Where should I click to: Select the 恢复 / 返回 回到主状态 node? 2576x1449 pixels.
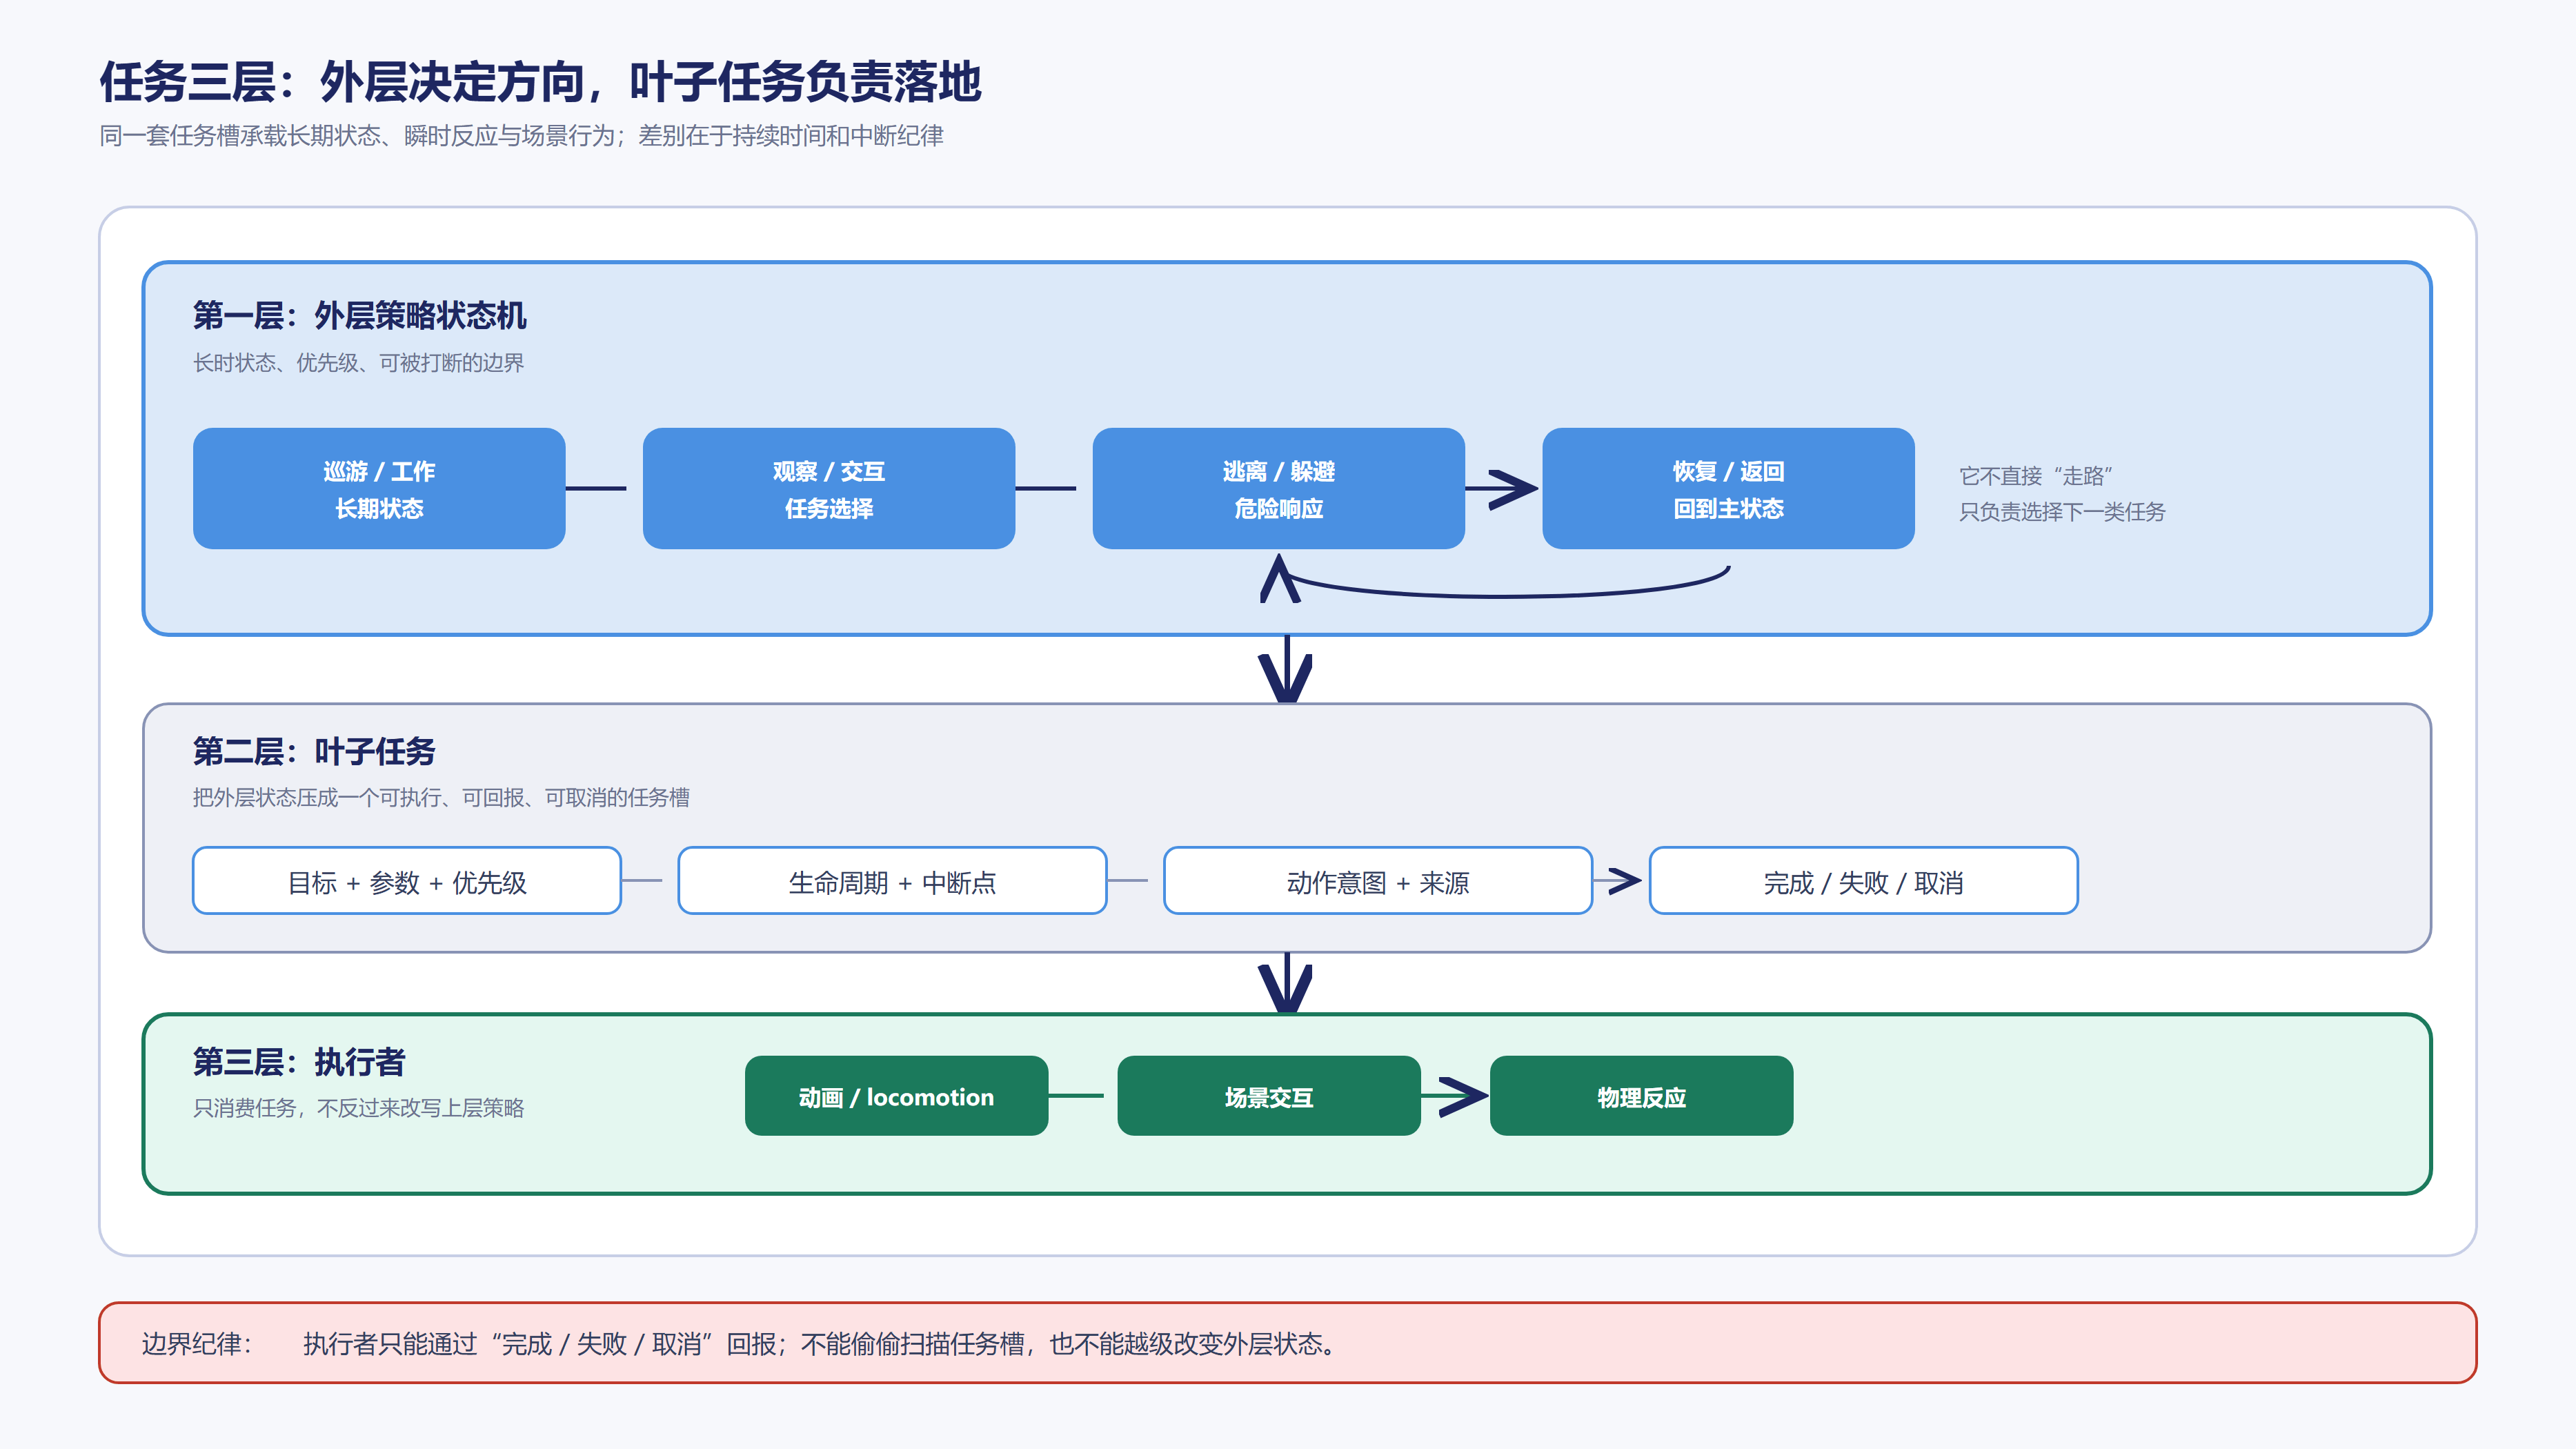tap(1729, 489)
